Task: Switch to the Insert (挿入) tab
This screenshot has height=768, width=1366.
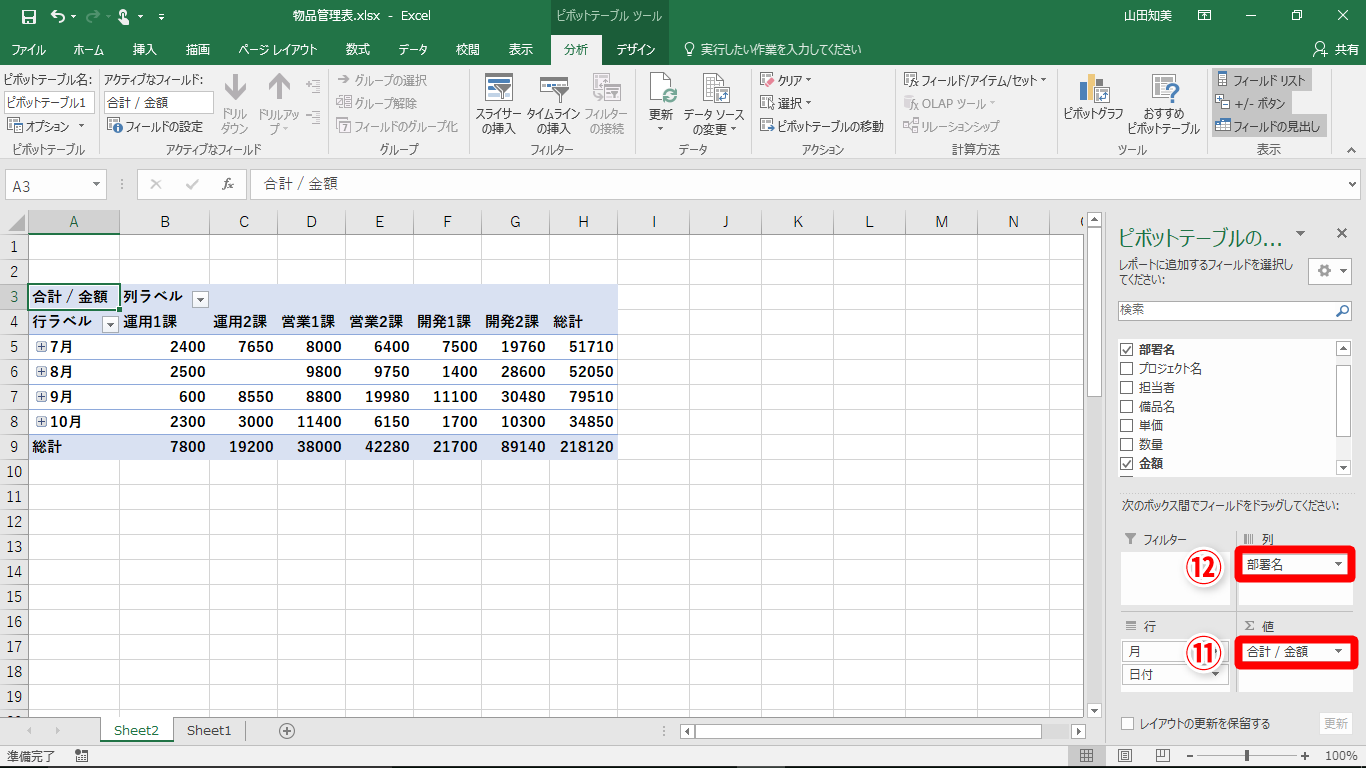Action: click(x=145, y=49)
